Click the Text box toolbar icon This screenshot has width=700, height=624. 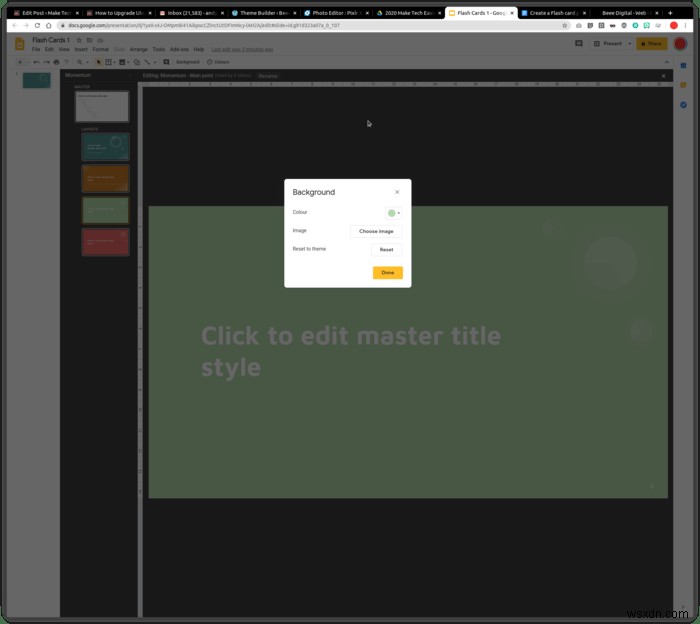(108, 62)
